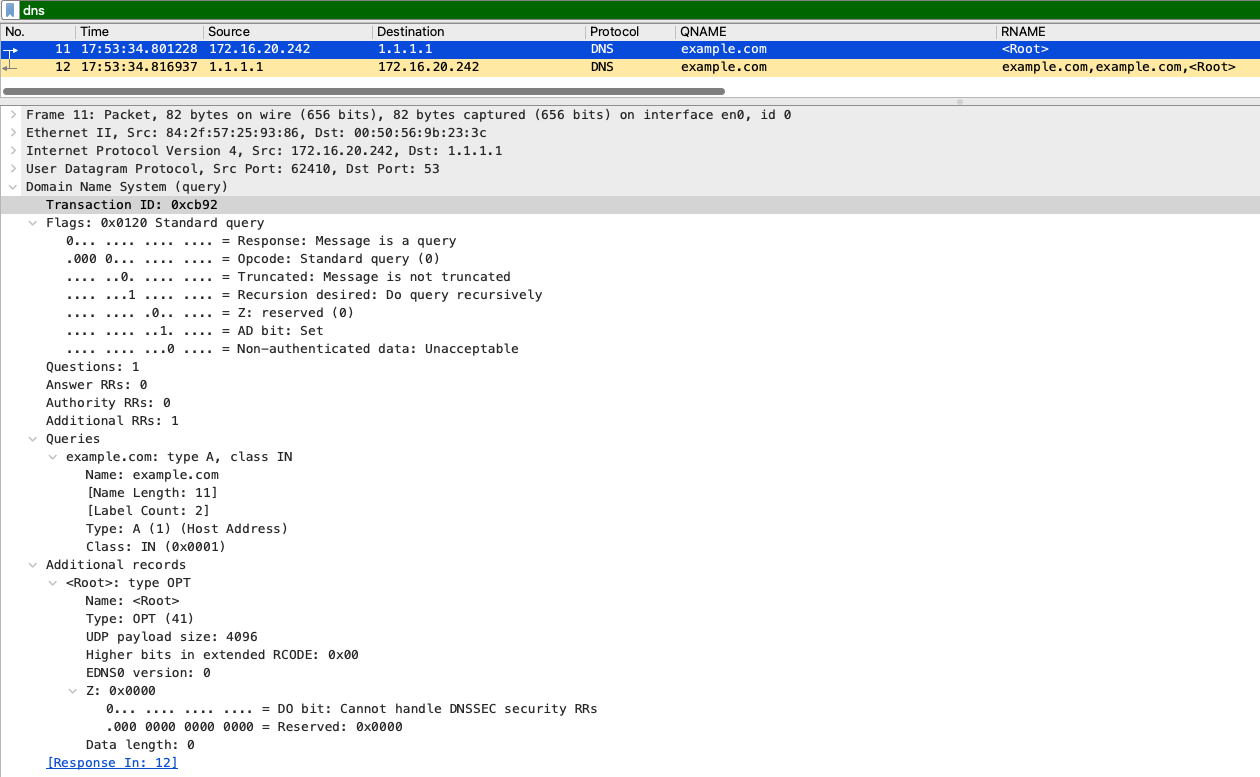Collapse example.com: type A, class IN
Screen dimensions: 1260x777
pos(53,457)
